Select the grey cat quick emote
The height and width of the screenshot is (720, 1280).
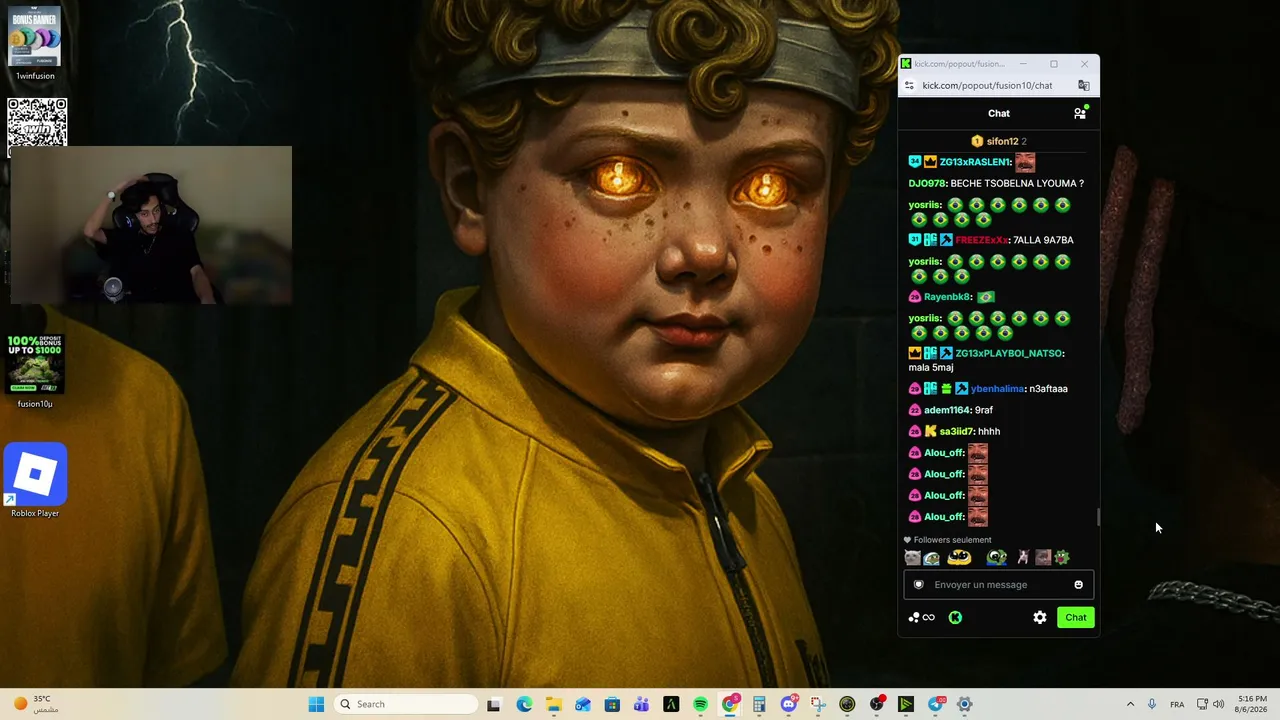pos(912,558)
